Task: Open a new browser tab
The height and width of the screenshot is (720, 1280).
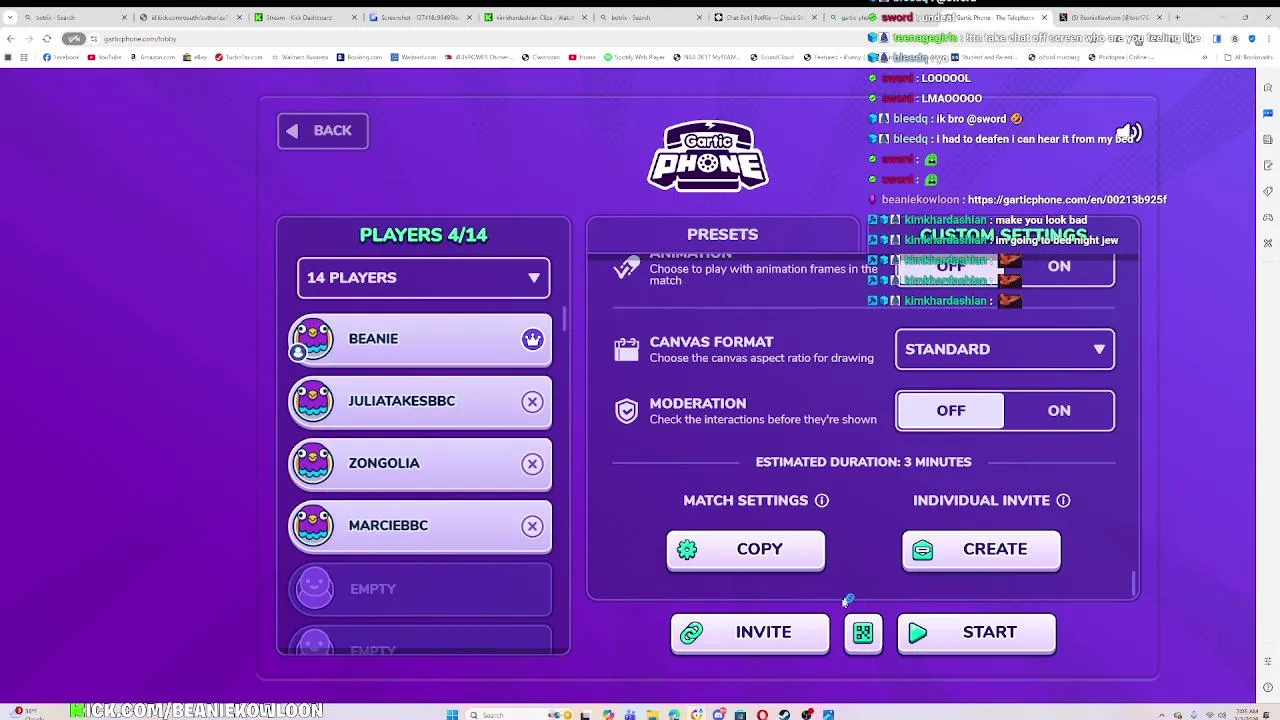Action: (1177, 17)
